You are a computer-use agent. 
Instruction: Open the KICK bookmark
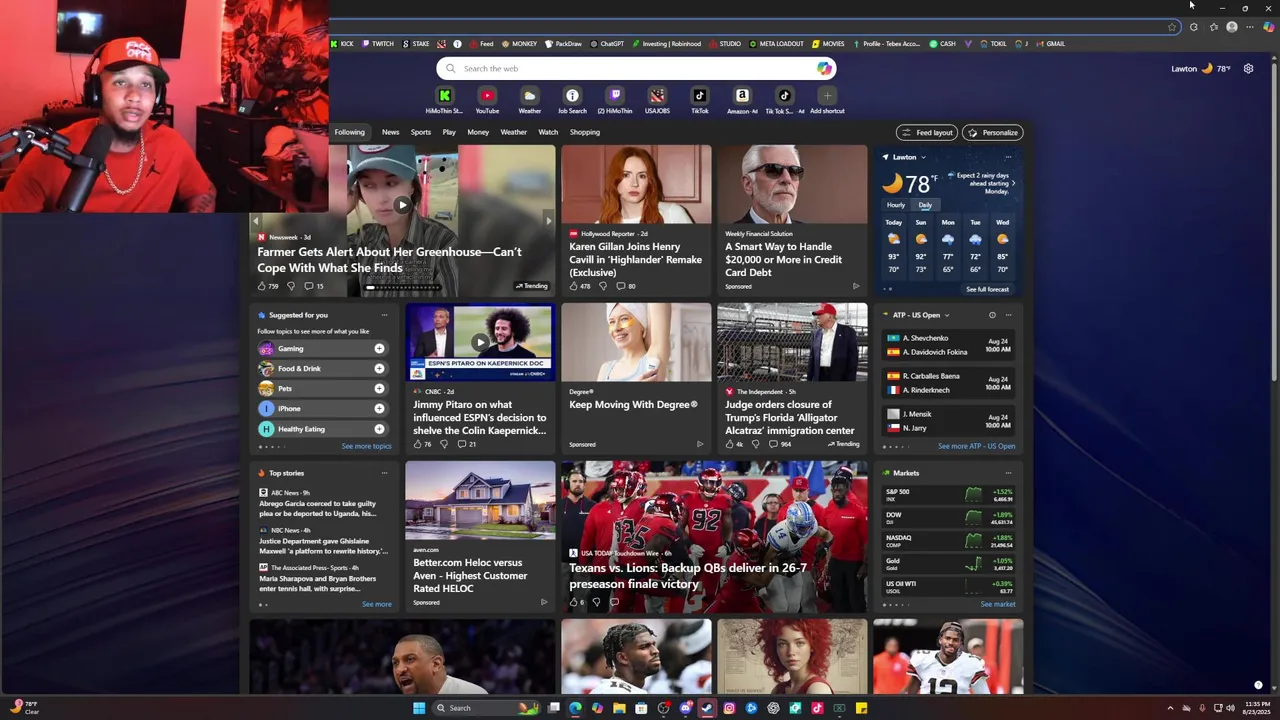[x=343, y=44]
